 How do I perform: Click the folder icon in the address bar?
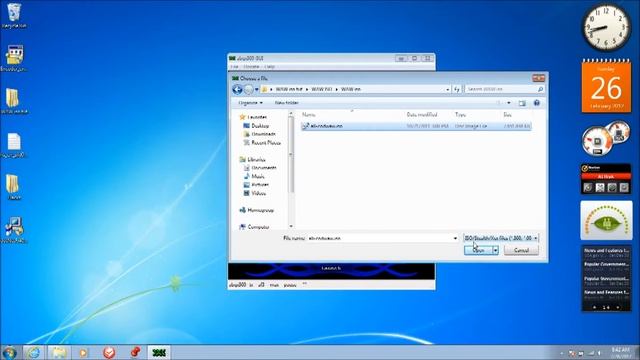(x=264, y=89)
